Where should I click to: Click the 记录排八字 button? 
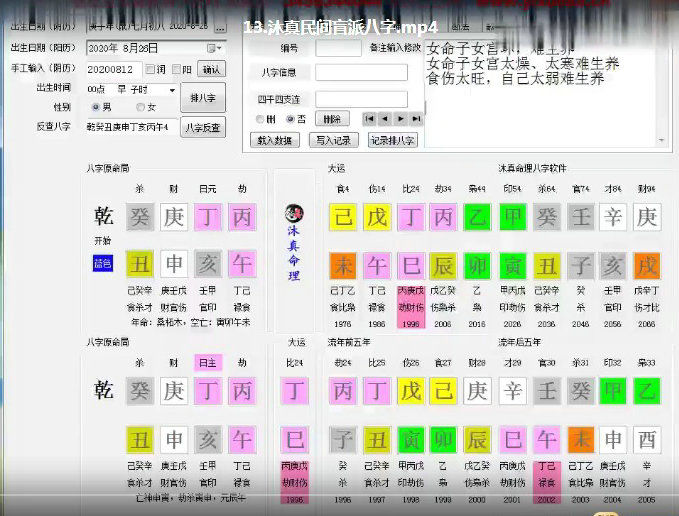tap(393, 140)
